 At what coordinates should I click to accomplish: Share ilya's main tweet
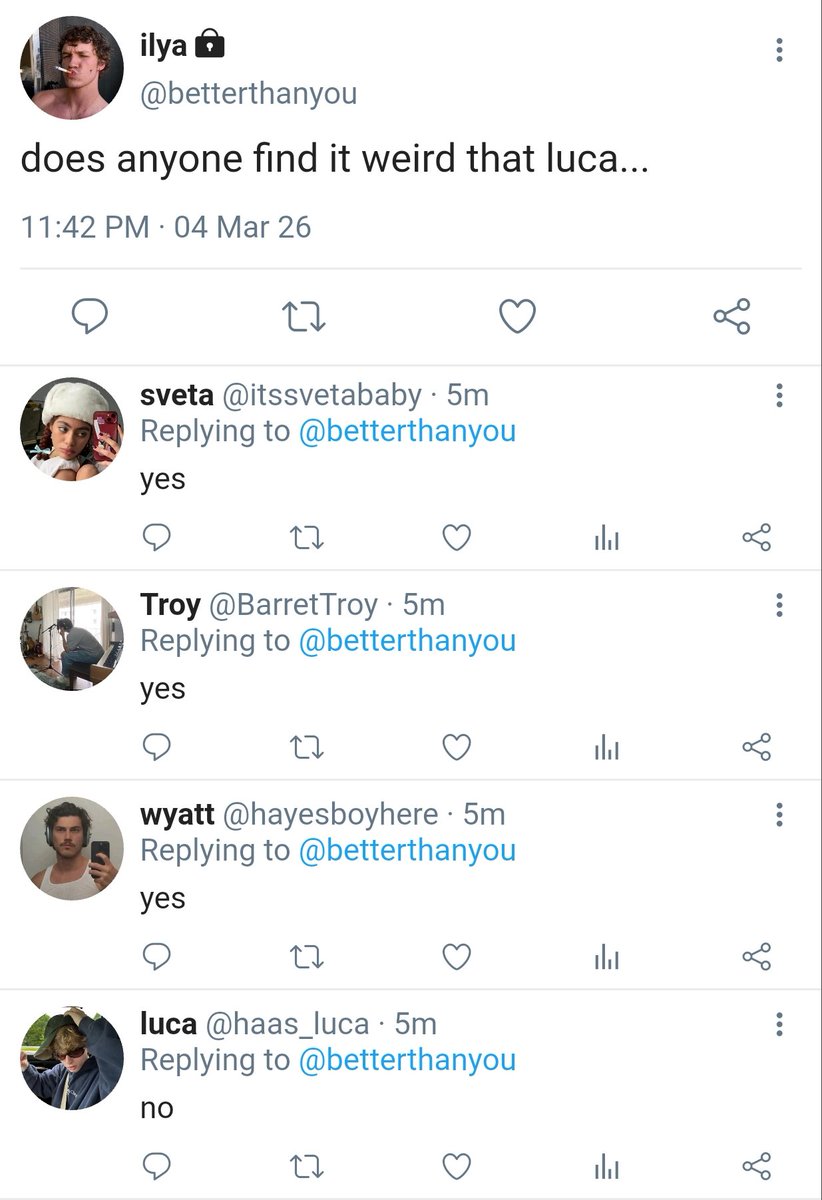click(731, 317)
